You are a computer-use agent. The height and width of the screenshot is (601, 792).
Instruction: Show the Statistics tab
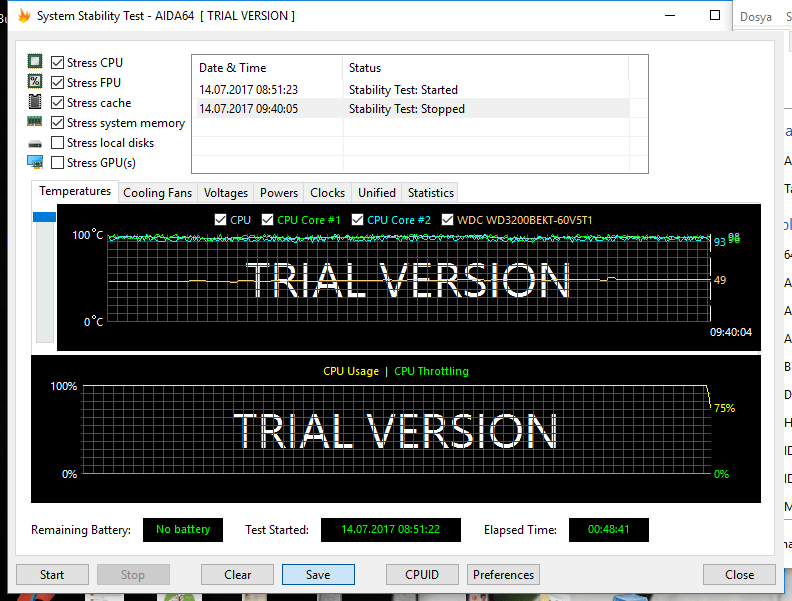(x=431, y=193)
